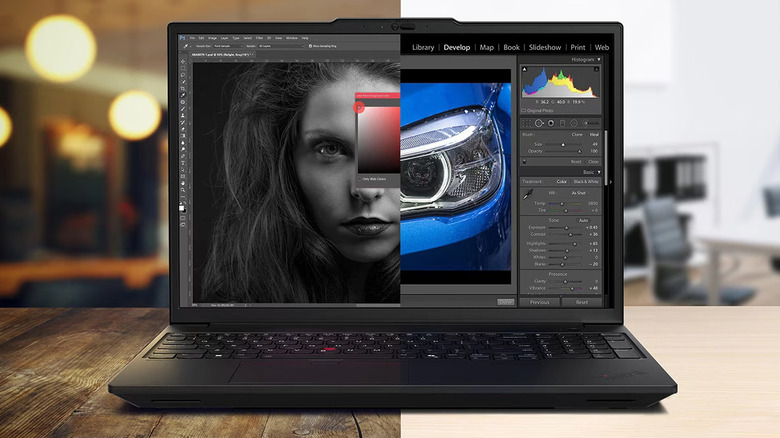The image size is (780, 438).
Task: Select the Move tool in Photoshop toolbar
Action: (x=183, y=62)
